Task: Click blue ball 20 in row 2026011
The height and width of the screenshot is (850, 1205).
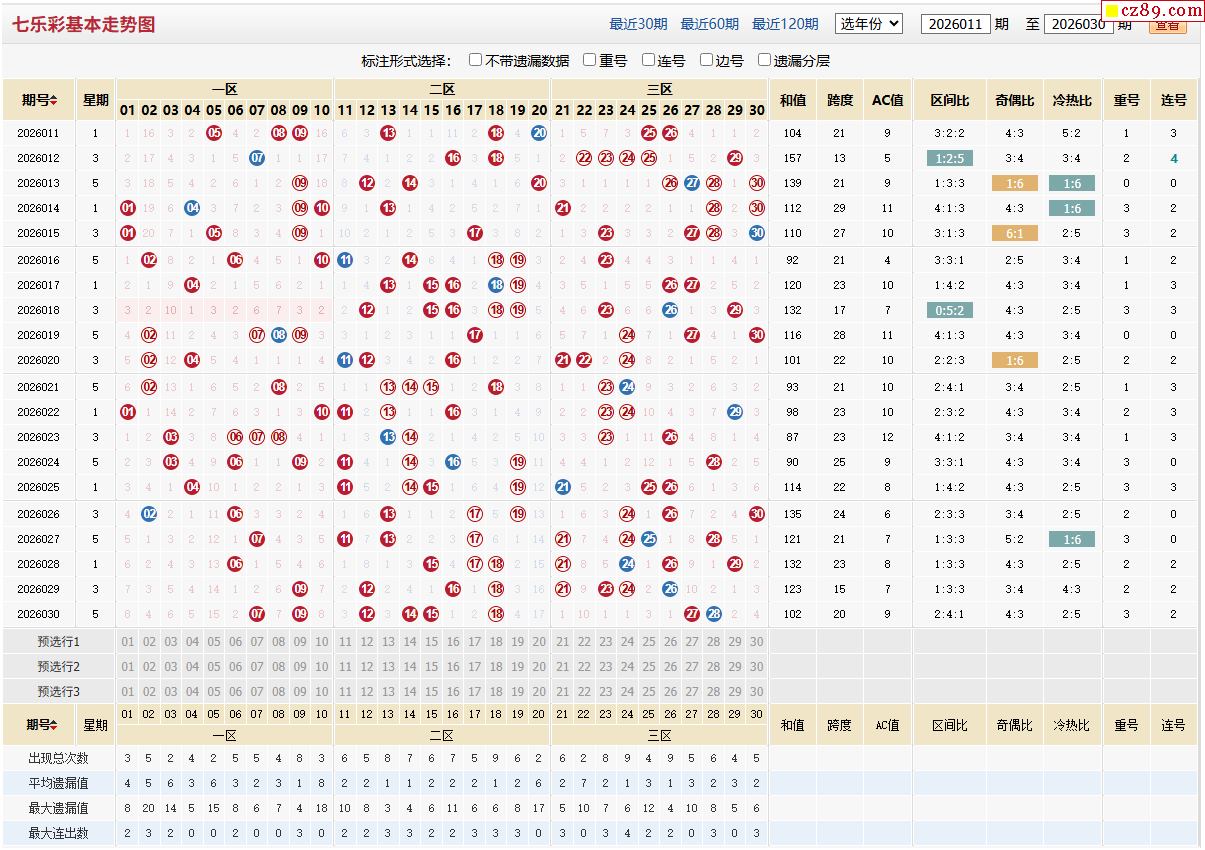Action: coord(539,133)
